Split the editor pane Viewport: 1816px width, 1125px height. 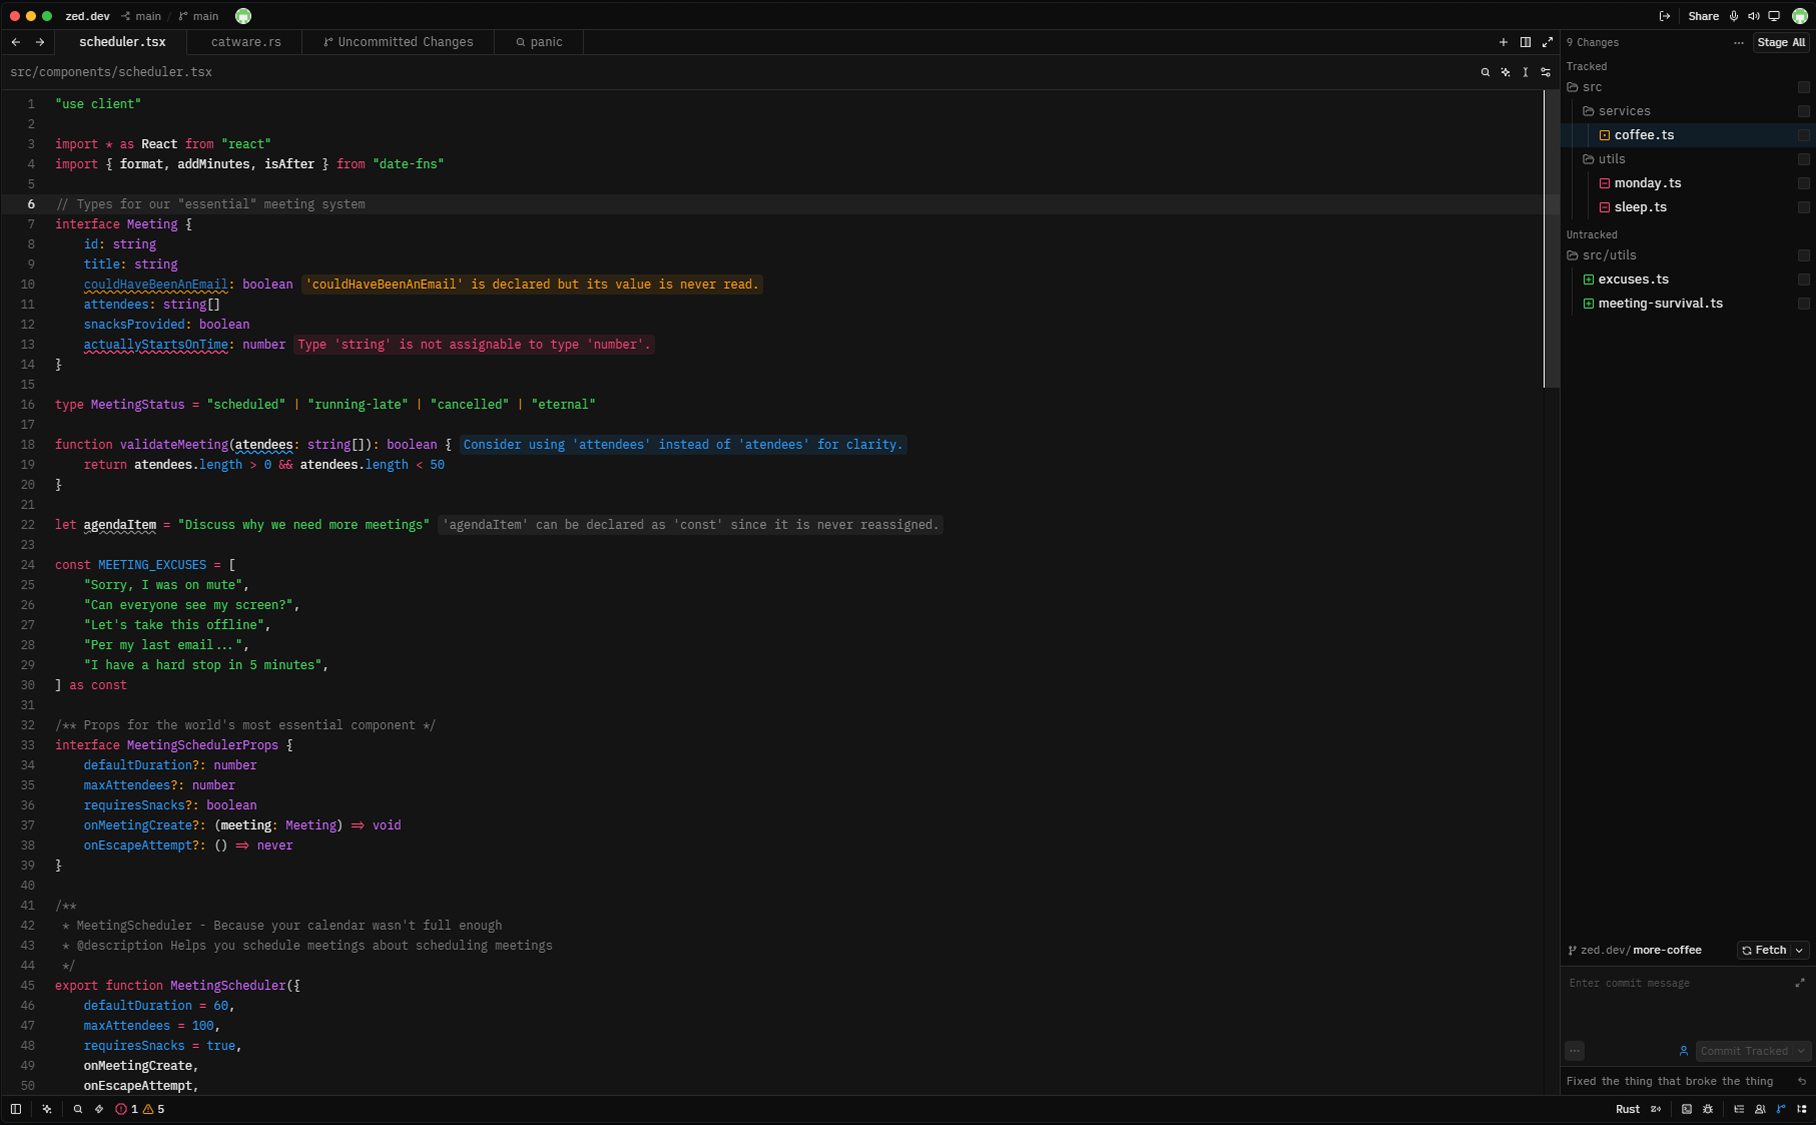tap(1525, 42)
